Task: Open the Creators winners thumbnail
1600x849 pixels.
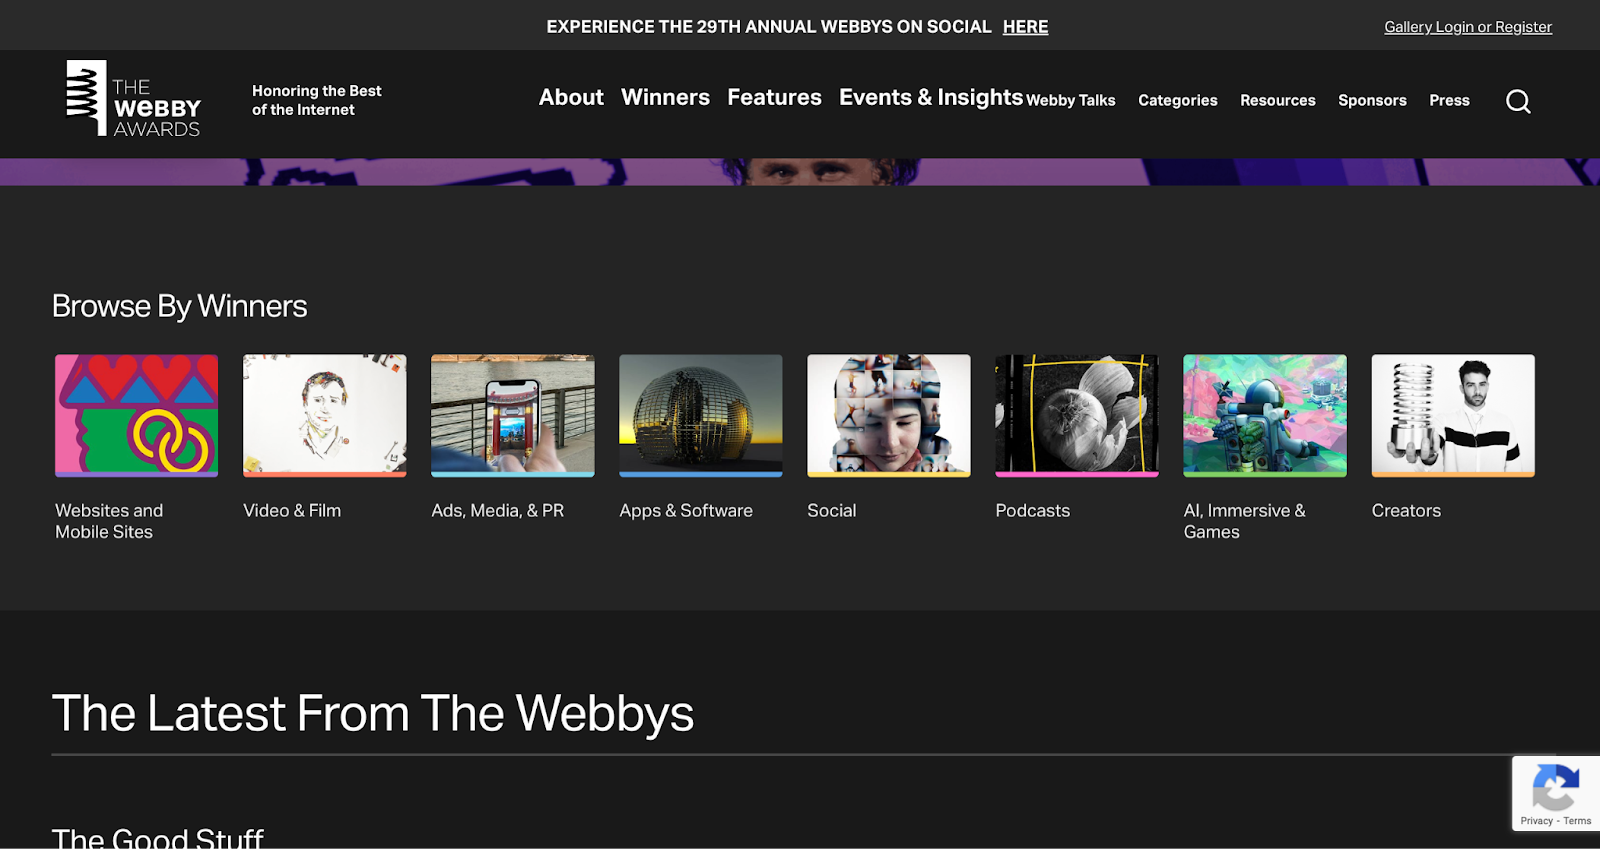Action: (x=1453, y=415)
